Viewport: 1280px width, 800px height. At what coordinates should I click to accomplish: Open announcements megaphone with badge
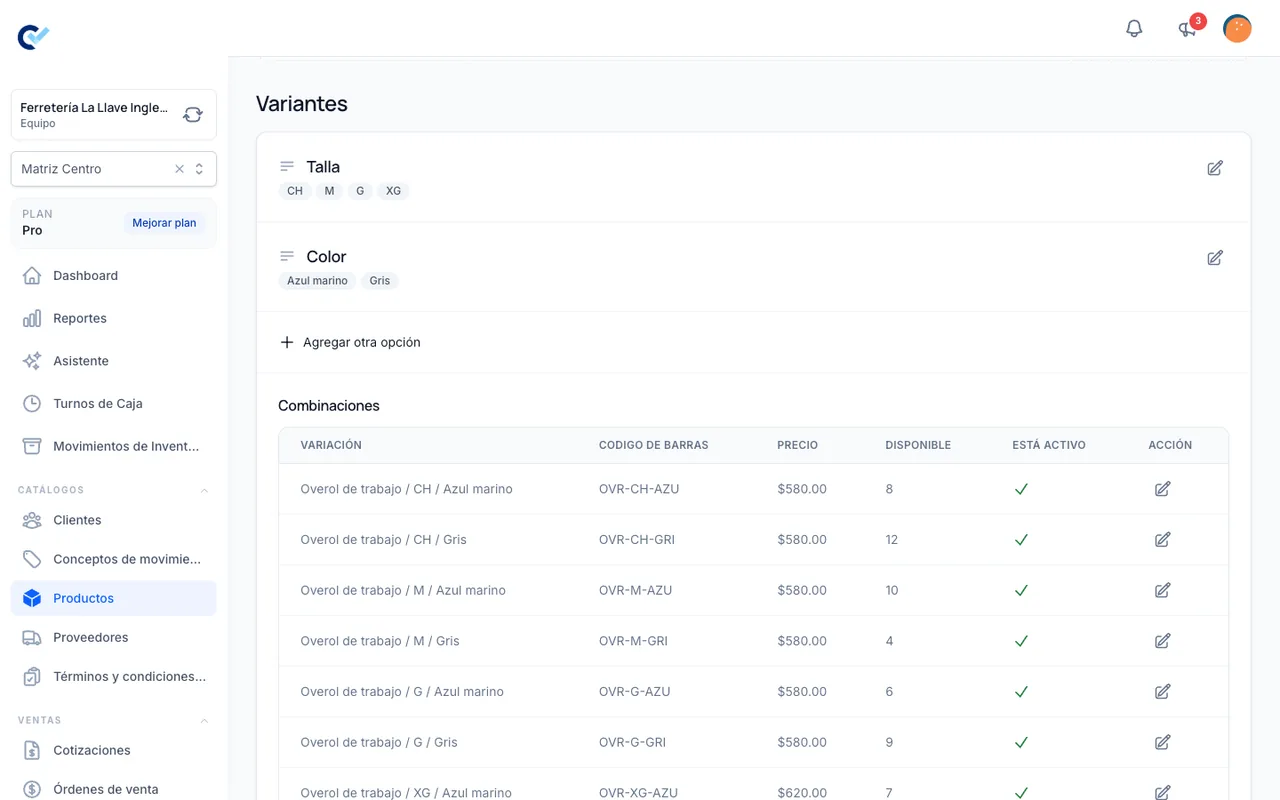click(x=1188, y=28)
